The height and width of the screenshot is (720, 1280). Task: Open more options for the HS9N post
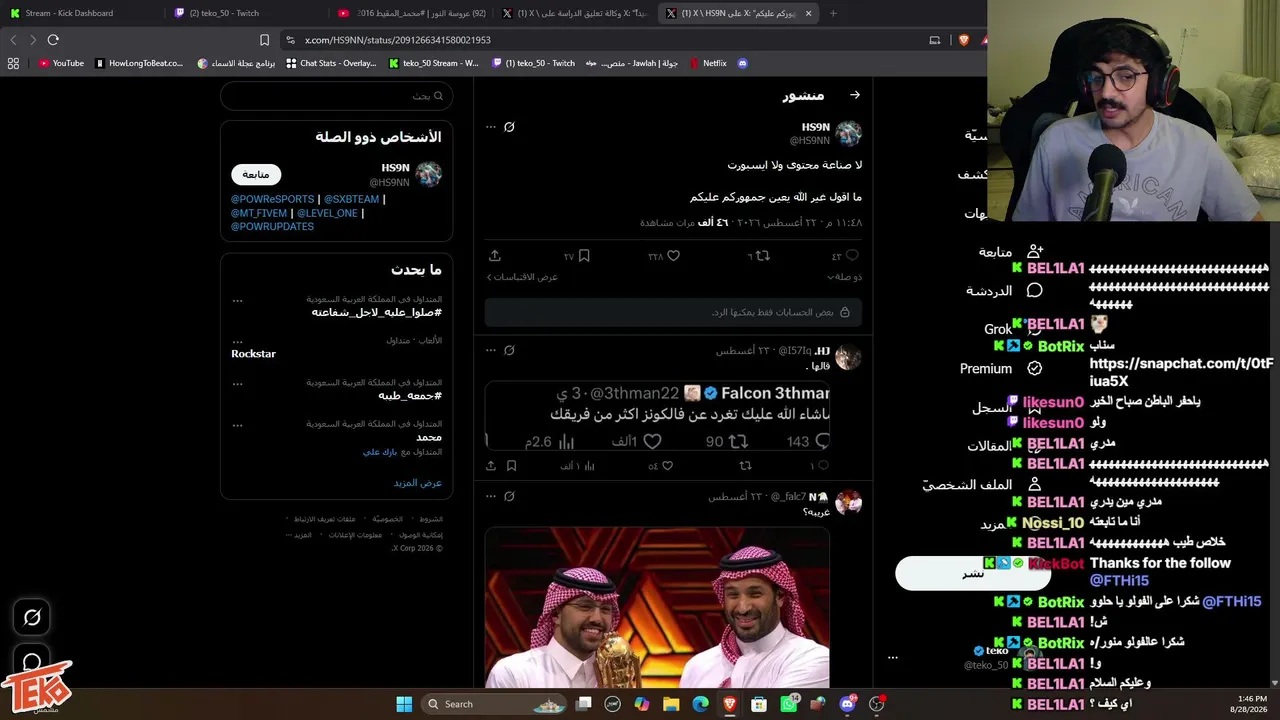pos(490,127)
